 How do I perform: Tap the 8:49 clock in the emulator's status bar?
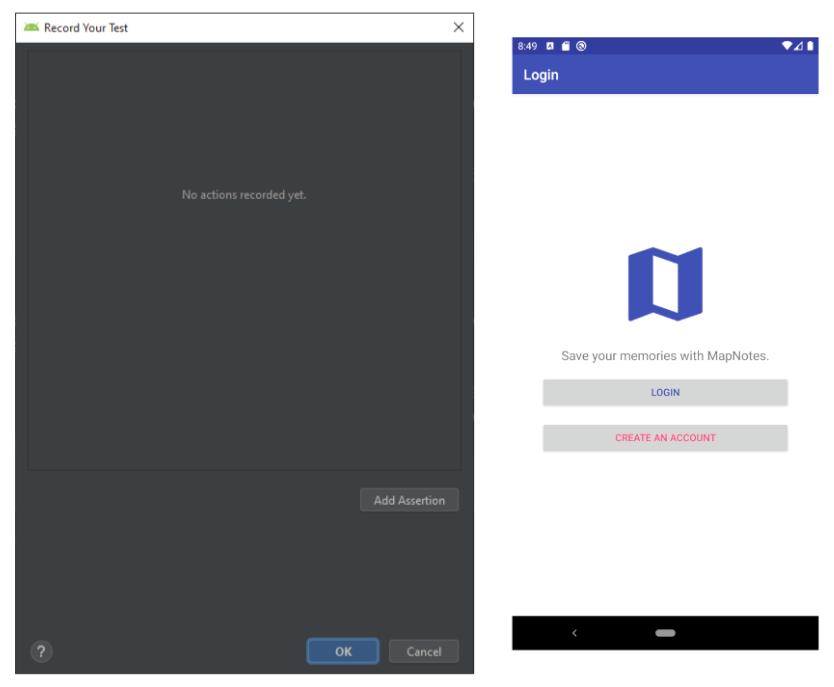pos(527,46)
